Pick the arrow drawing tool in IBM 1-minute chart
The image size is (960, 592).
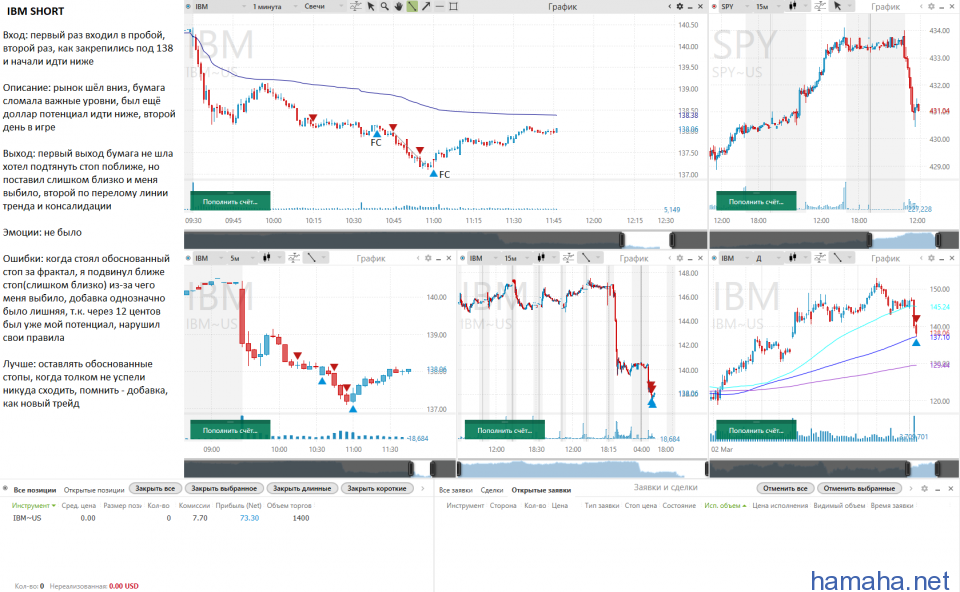[426, 6]
